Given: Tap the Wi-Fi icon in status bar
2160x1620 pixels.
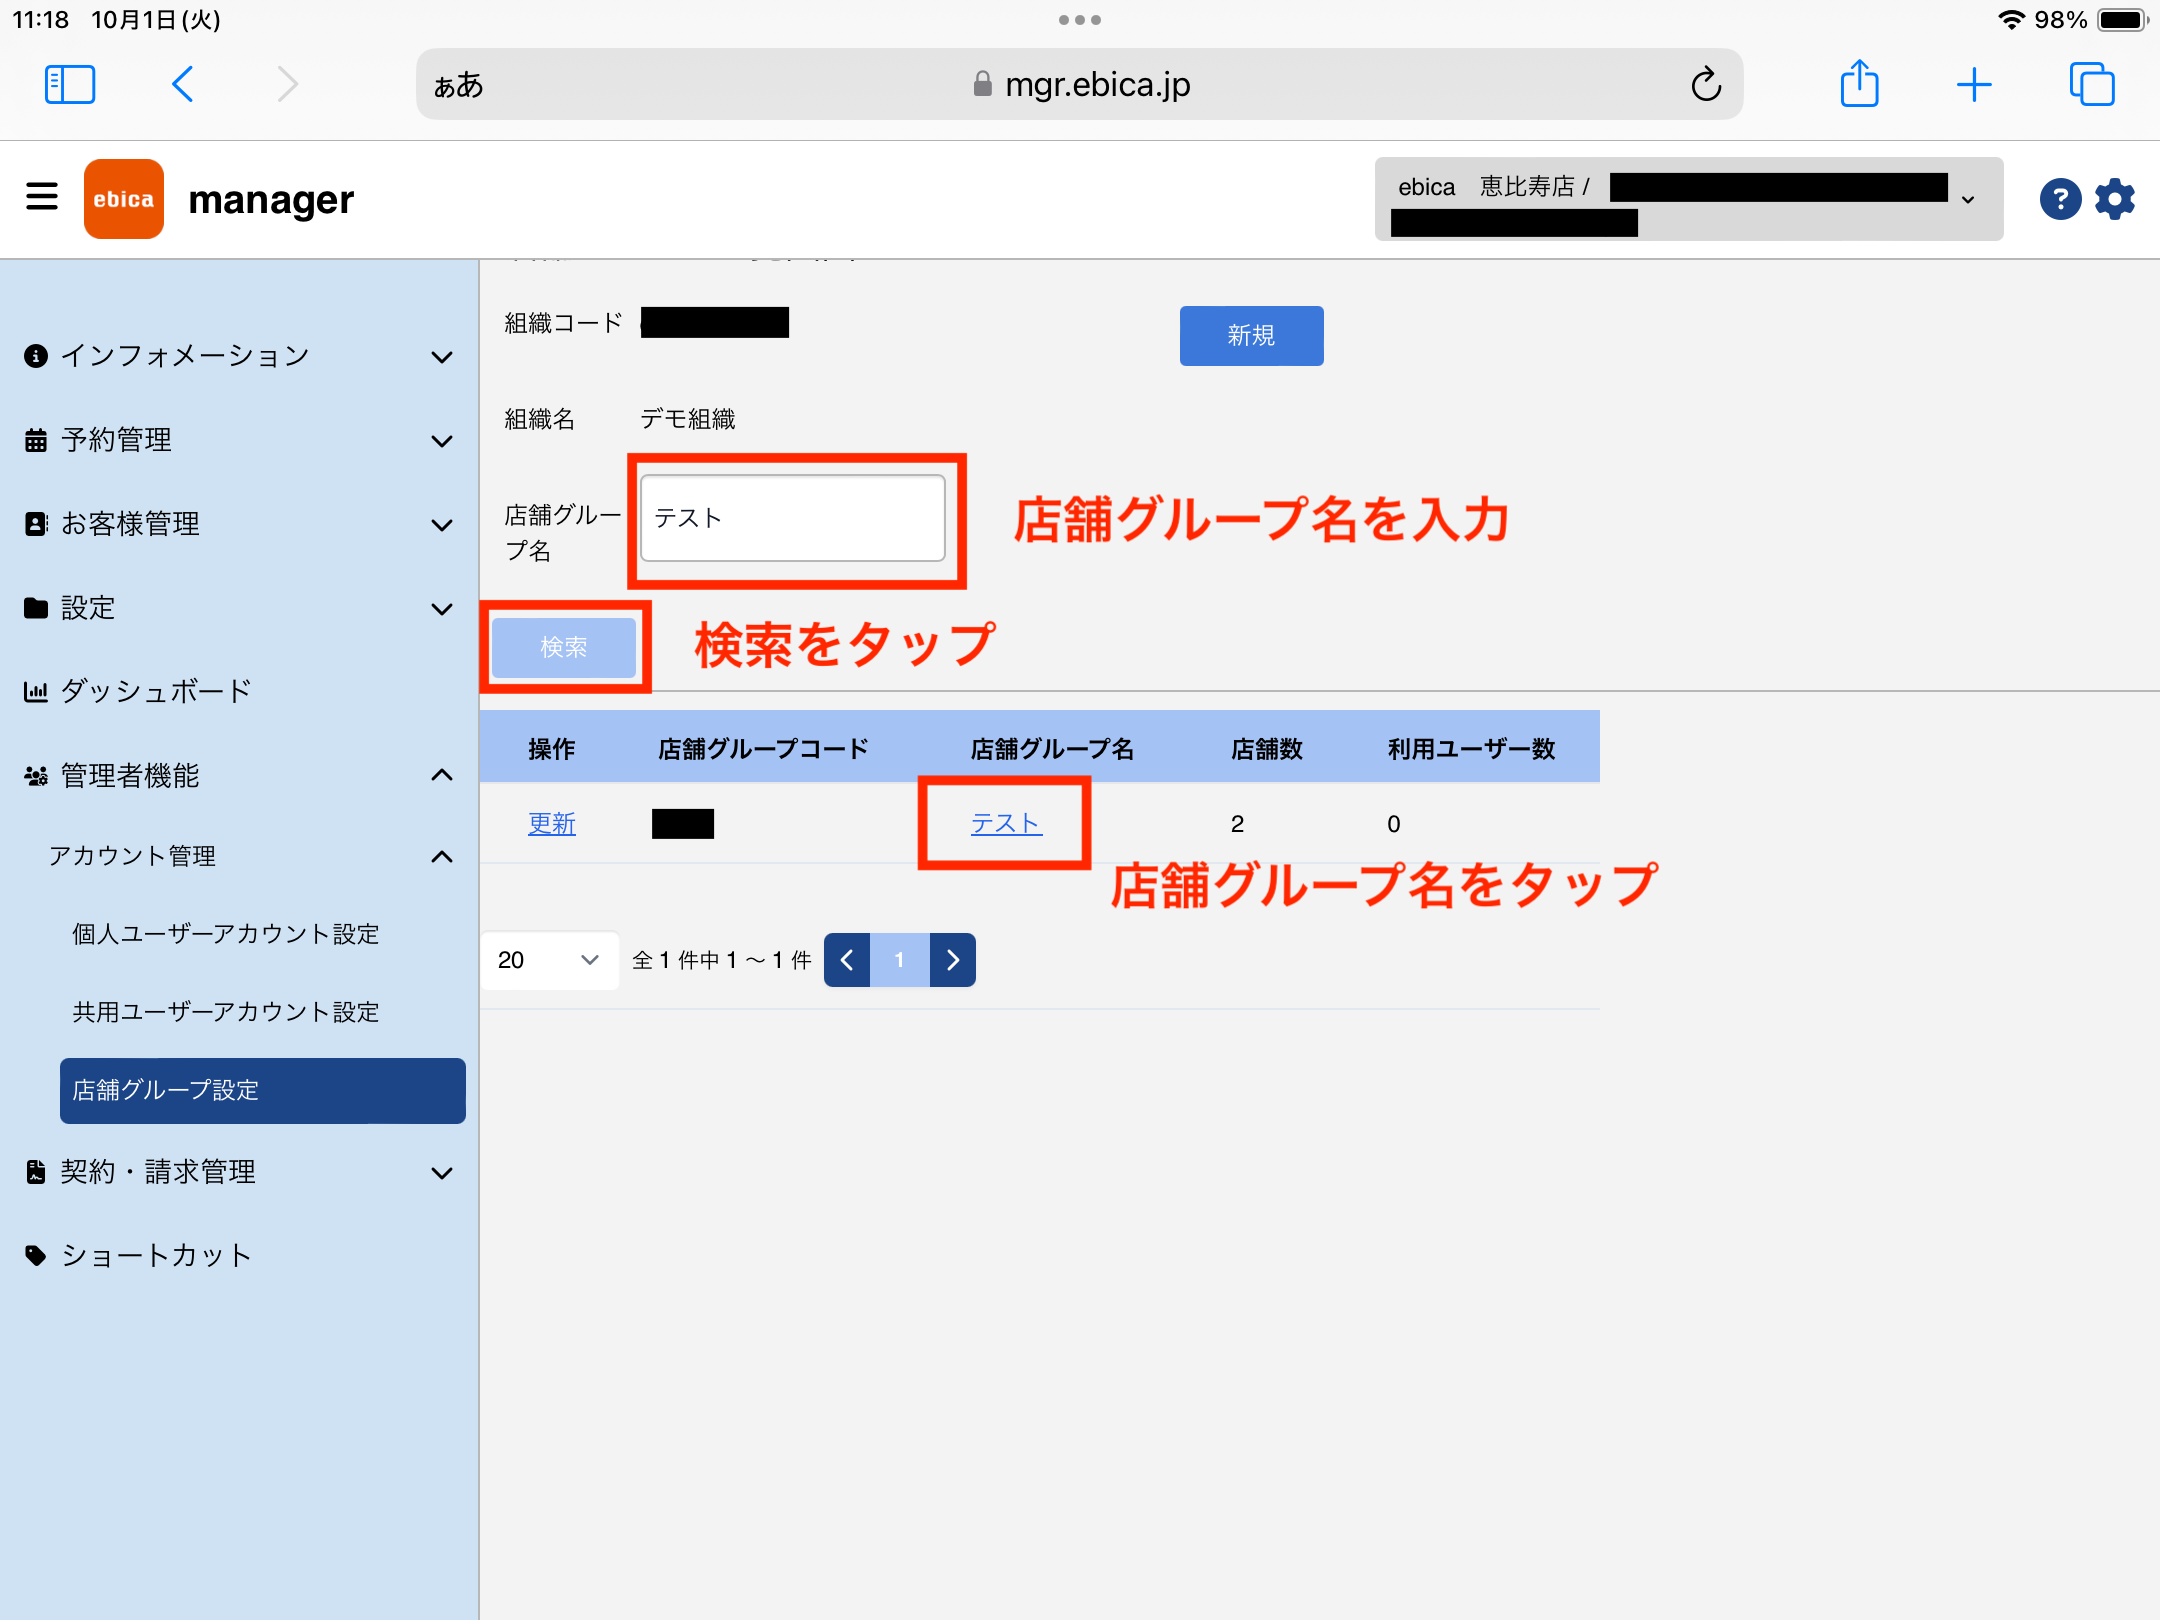Looking at the screenshot, I should pos(2012,20).
